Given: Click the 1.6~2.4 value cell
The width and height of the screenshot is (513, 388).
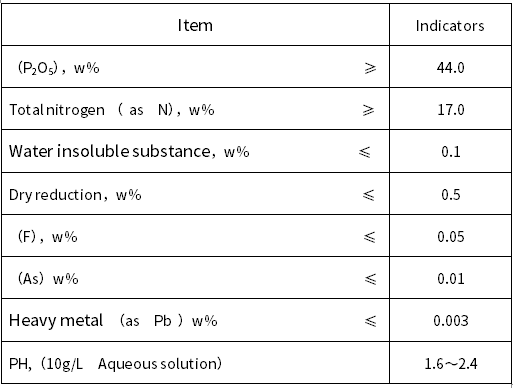Looking at the screenshot, I should coord(451,363).
